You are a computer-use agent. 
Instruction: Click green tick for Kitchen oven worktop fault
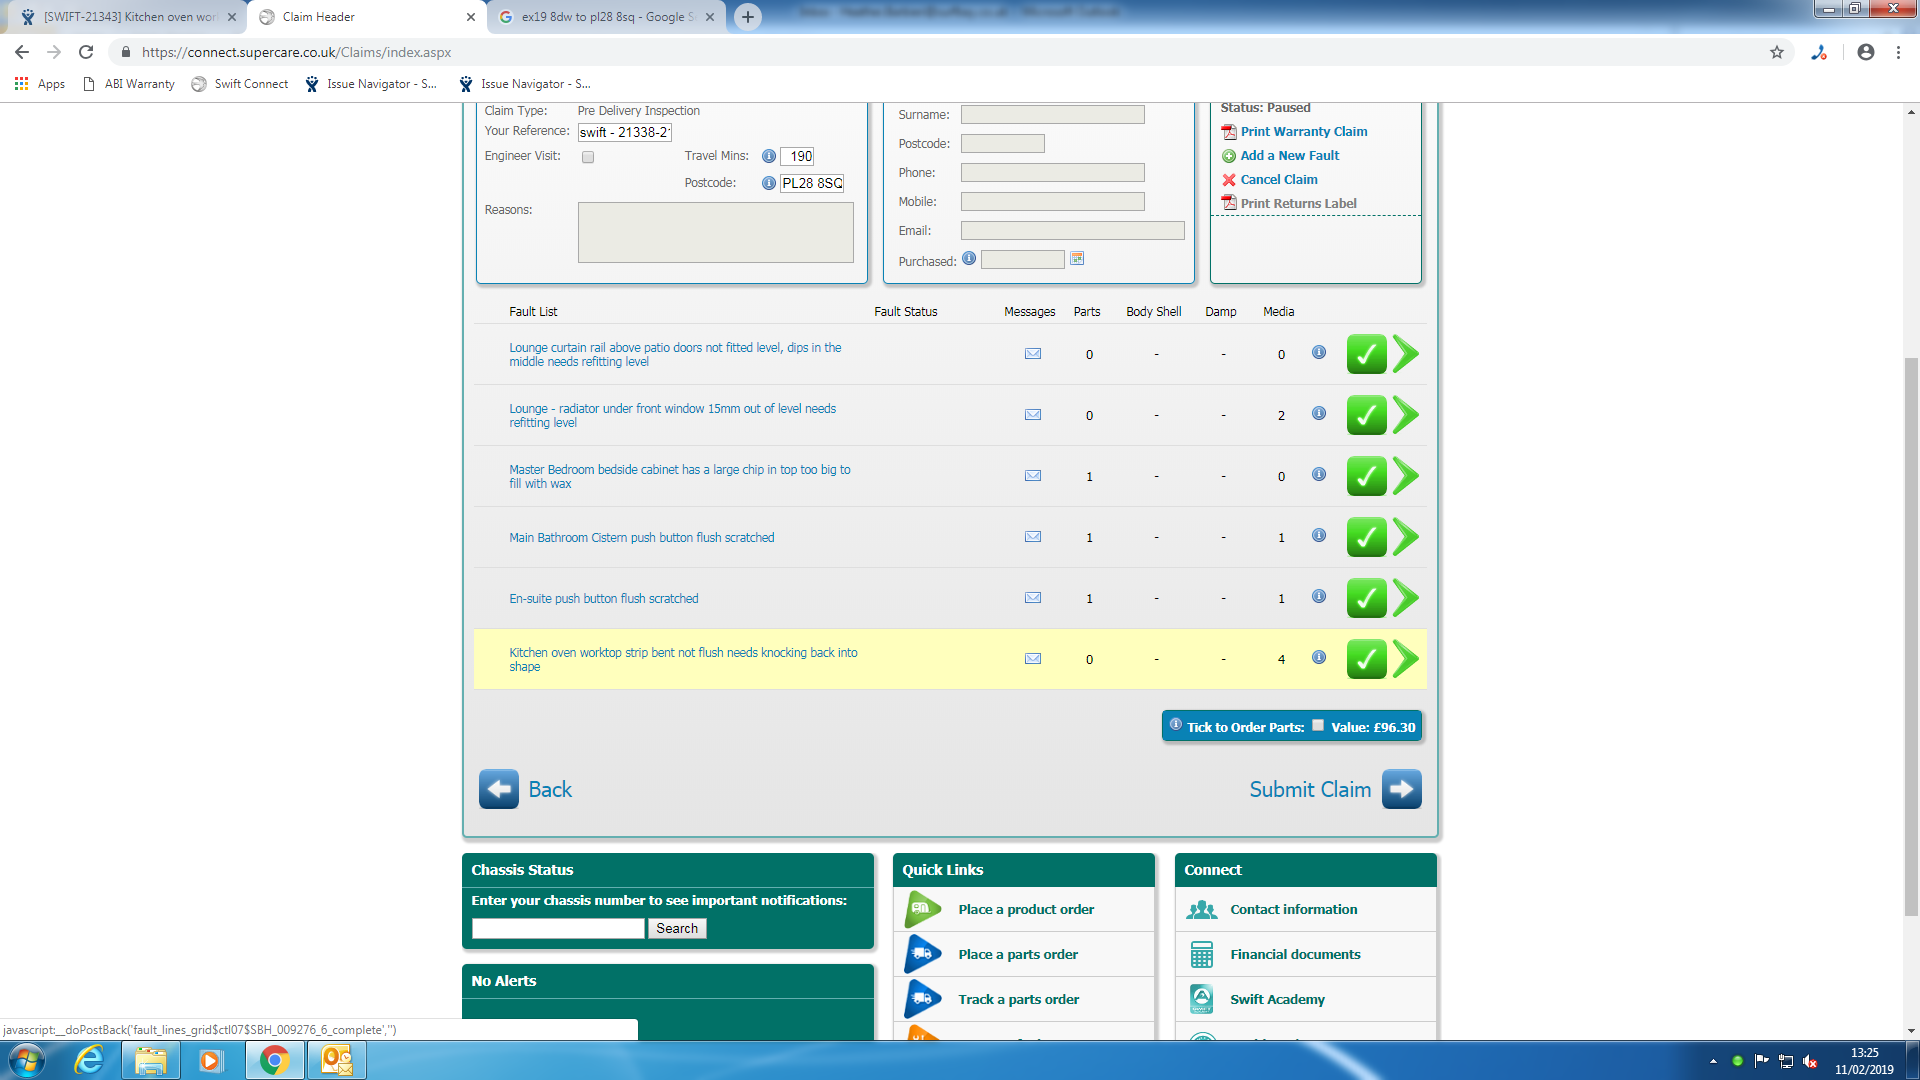click(x=1365, y=659)
